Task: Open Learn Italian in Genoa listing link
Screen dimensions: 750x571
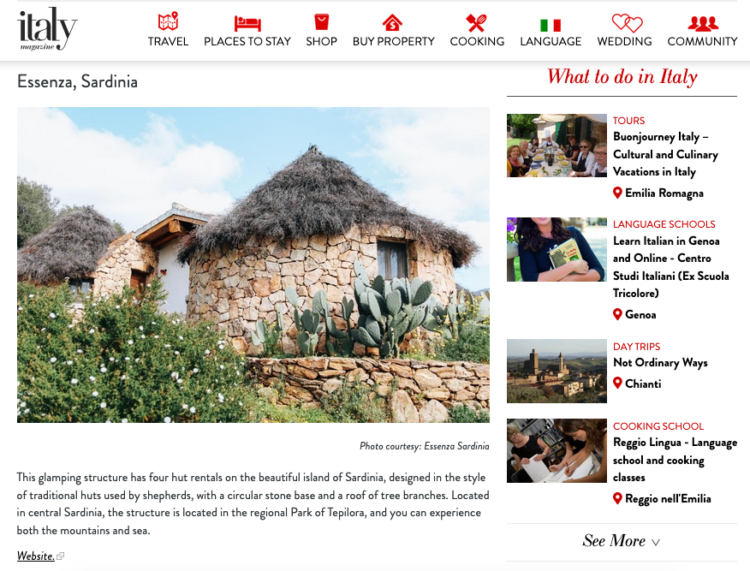Action: [x=671, y=267]
